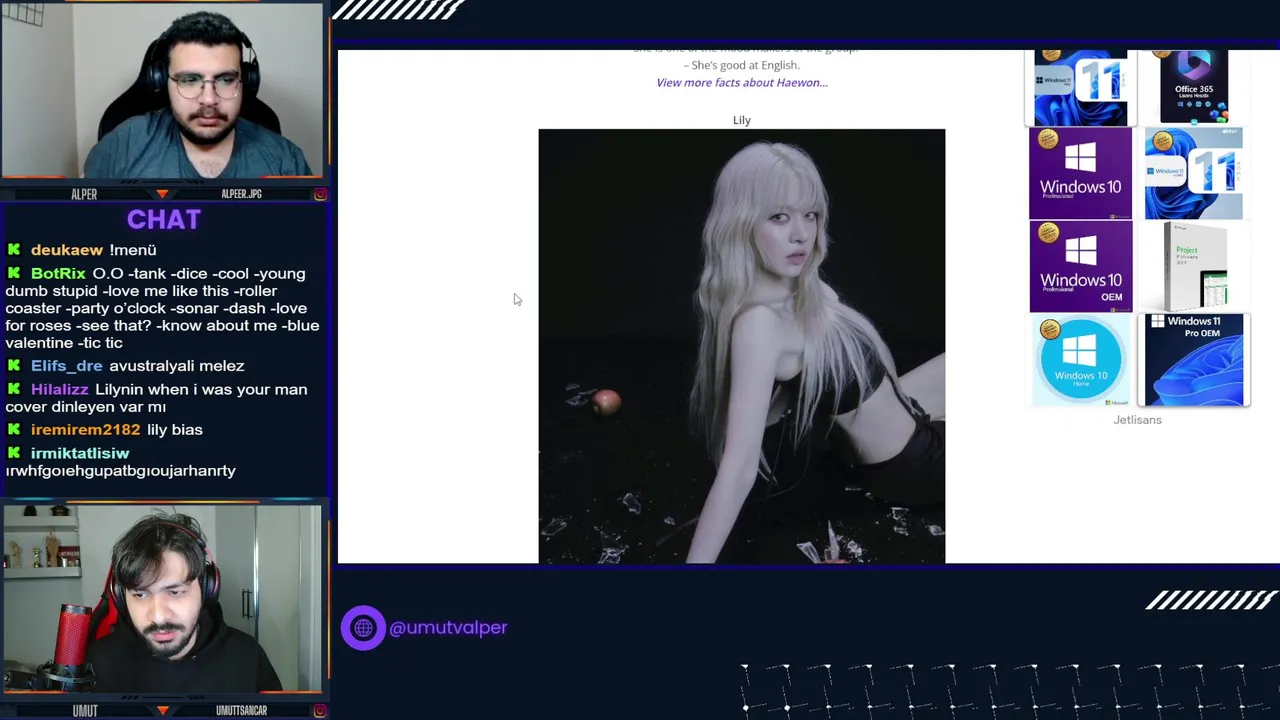
Task: Click the username Elifs_dre in chat
Action: (67, 366)
